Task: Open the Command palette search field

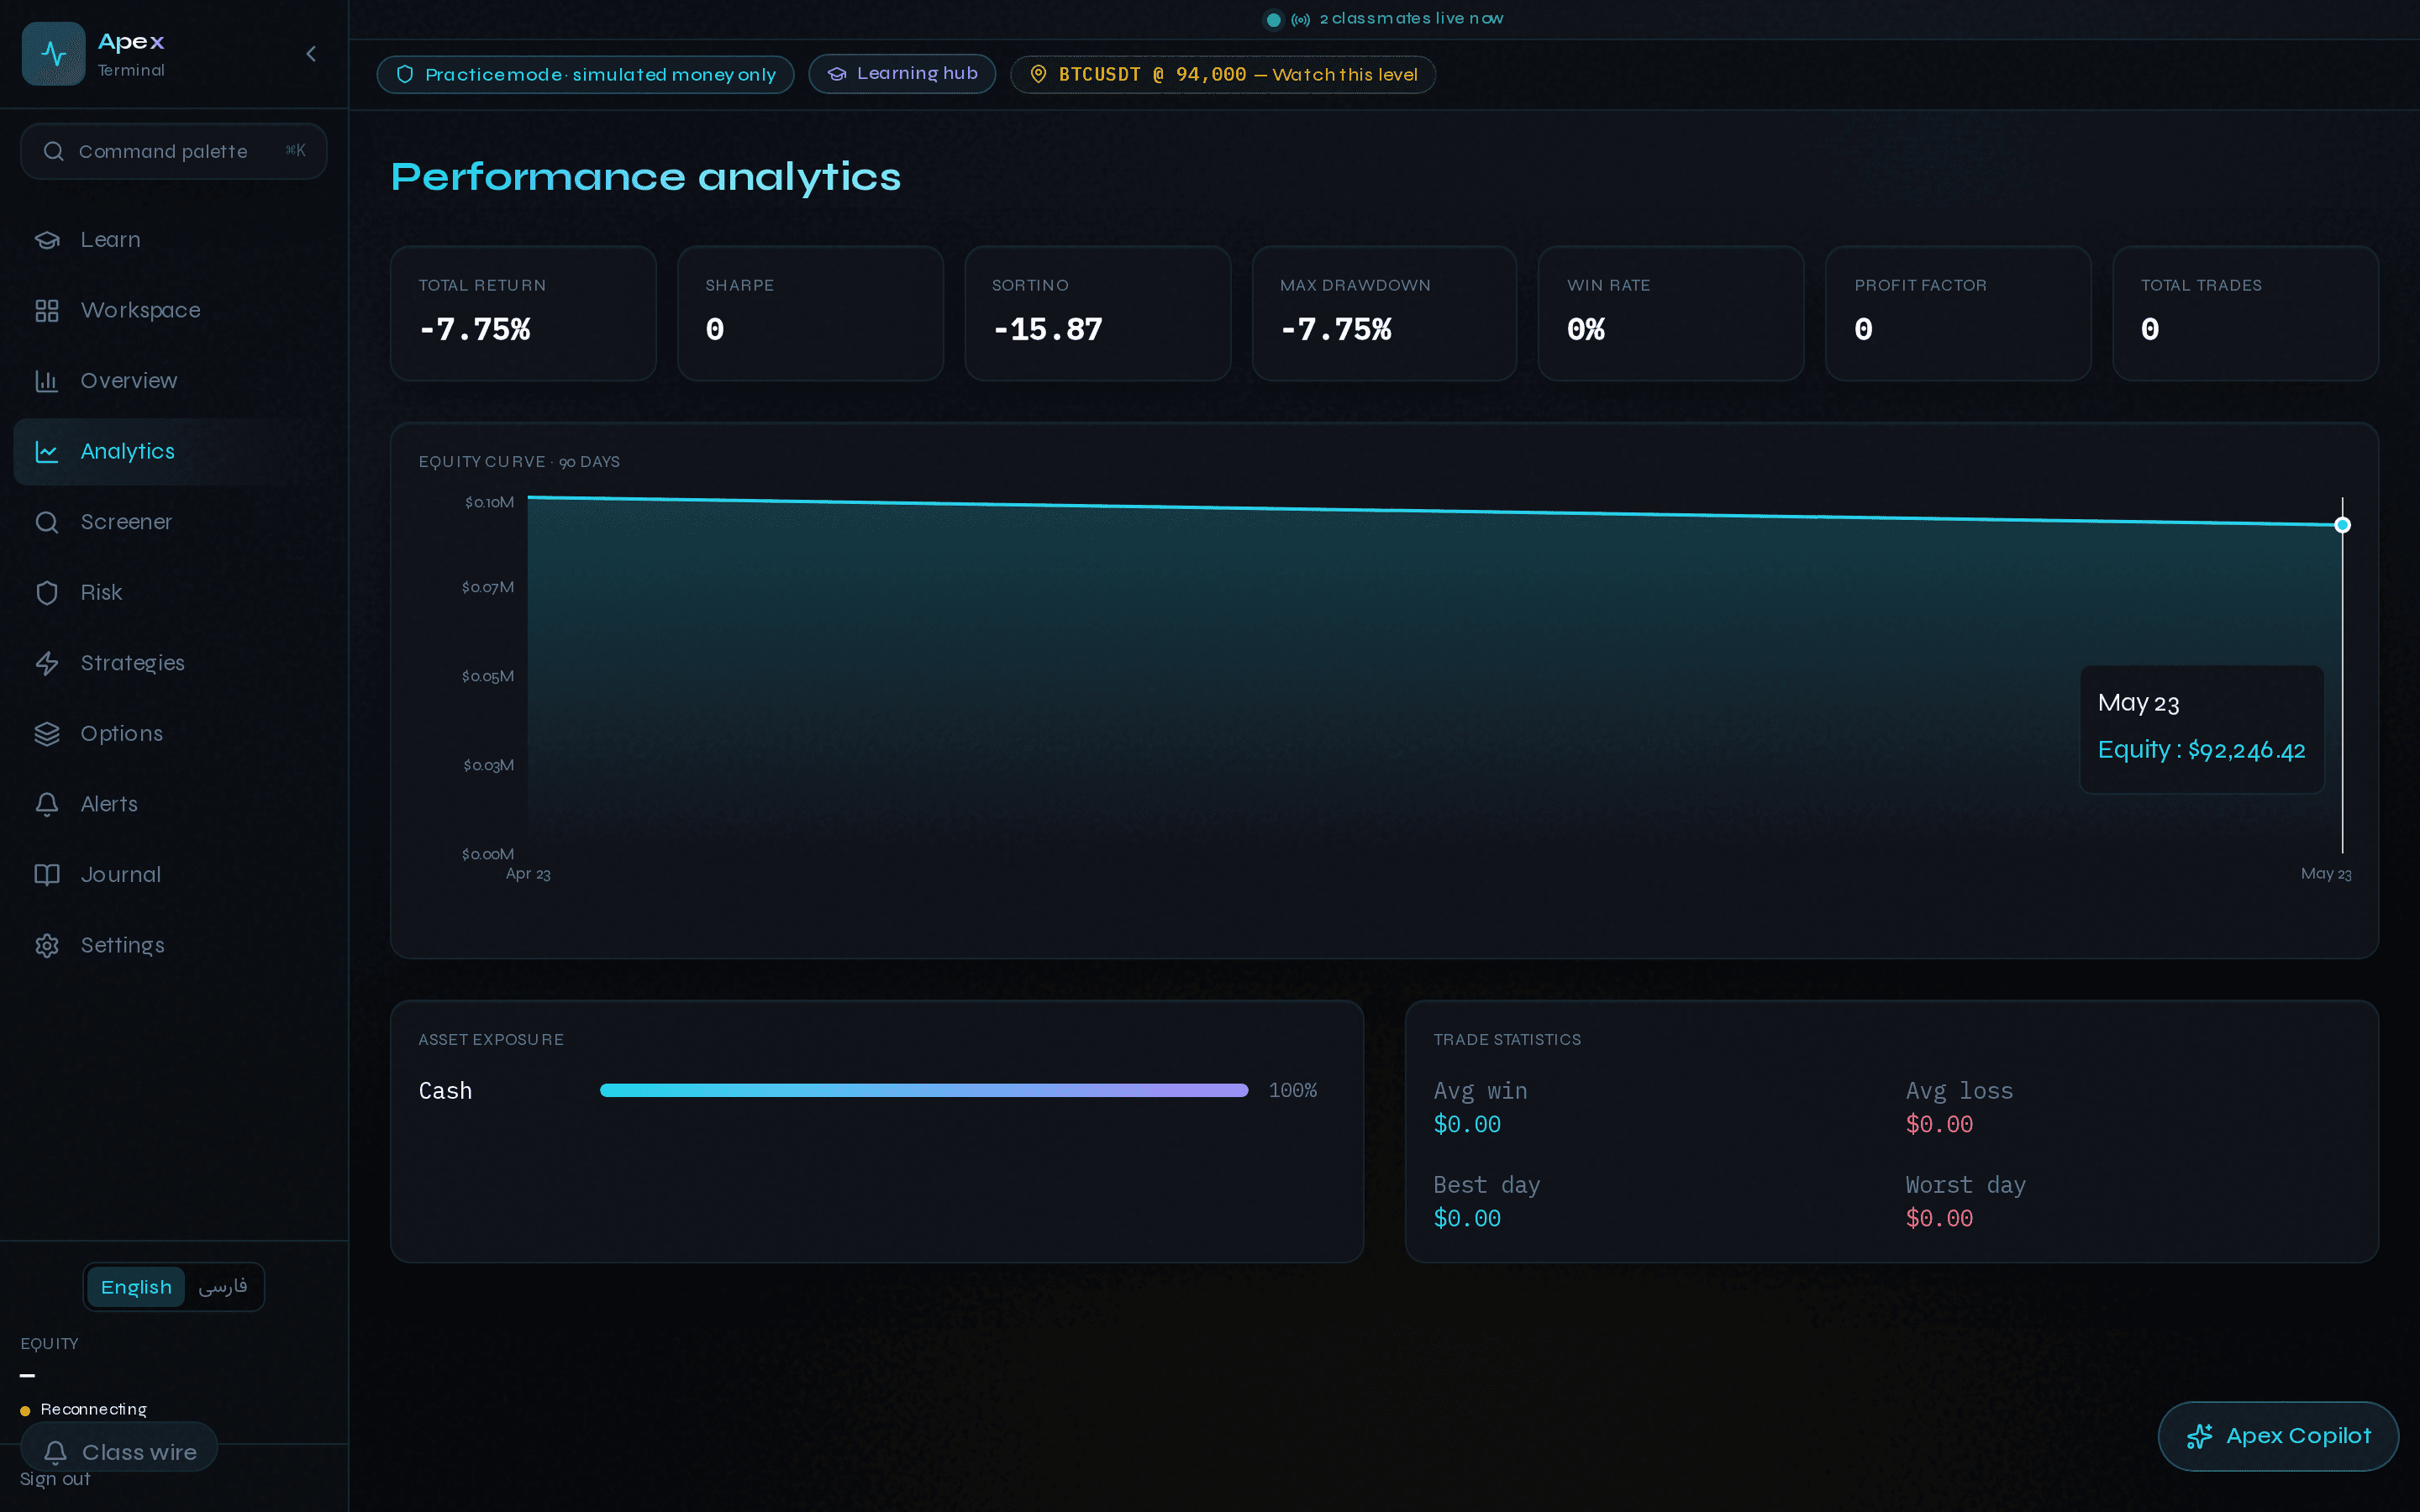Action: tap(173, 151)
